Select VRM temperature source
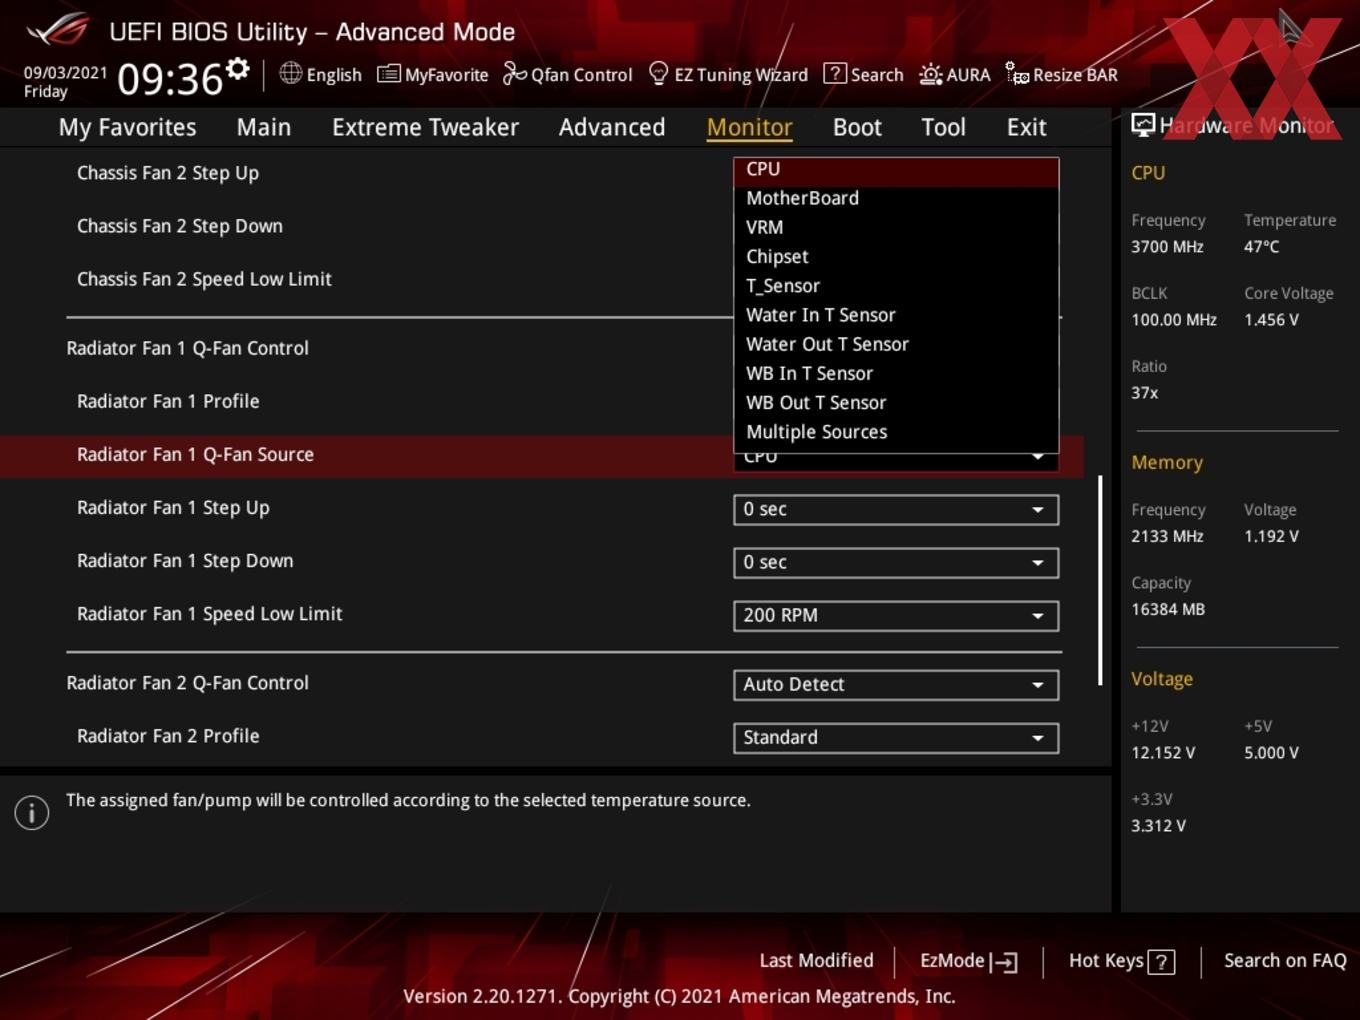The image size is (1360, 1020). click(x=896, y=227)
